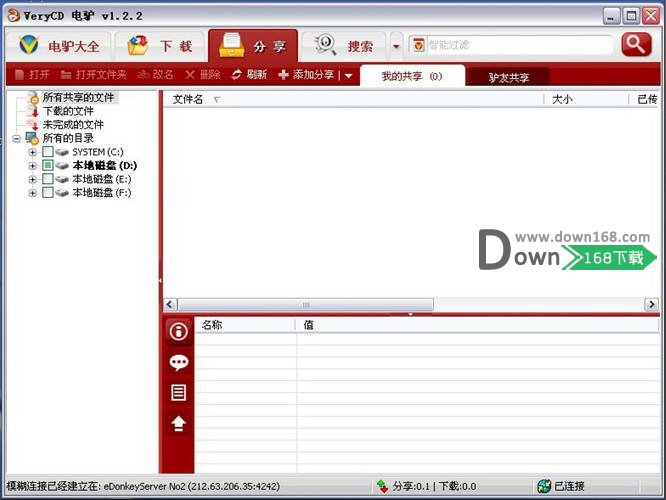The height and width of the screenshot is (500, 666).
Task: Check the SYSTEM (C:) share checkbox
Action: pyautogui.click(x=48, y=152)
